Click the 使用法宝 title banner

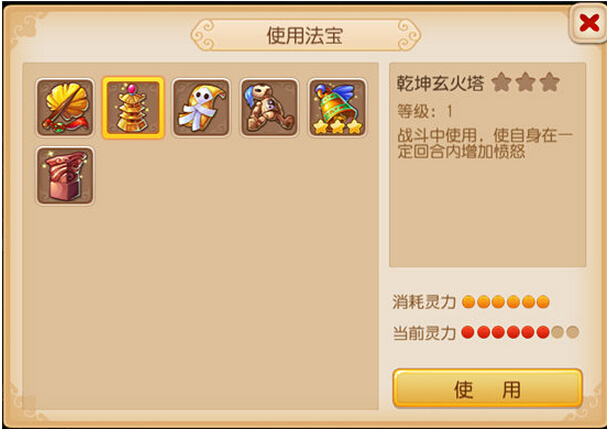[x=306, y=35]
